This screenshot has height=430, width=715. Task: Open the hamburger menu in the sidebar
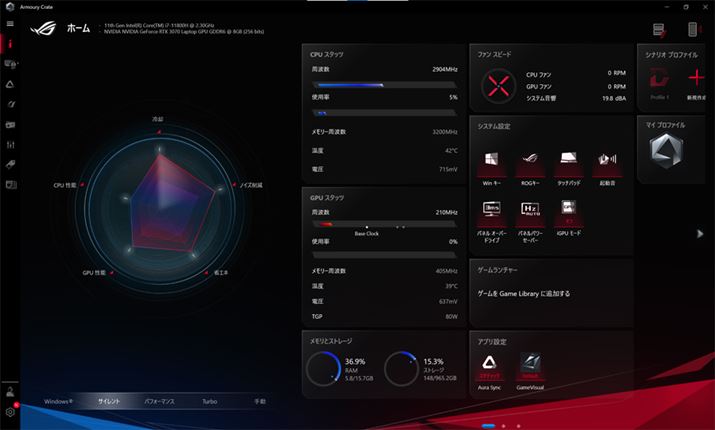click(x=10, y=23)
